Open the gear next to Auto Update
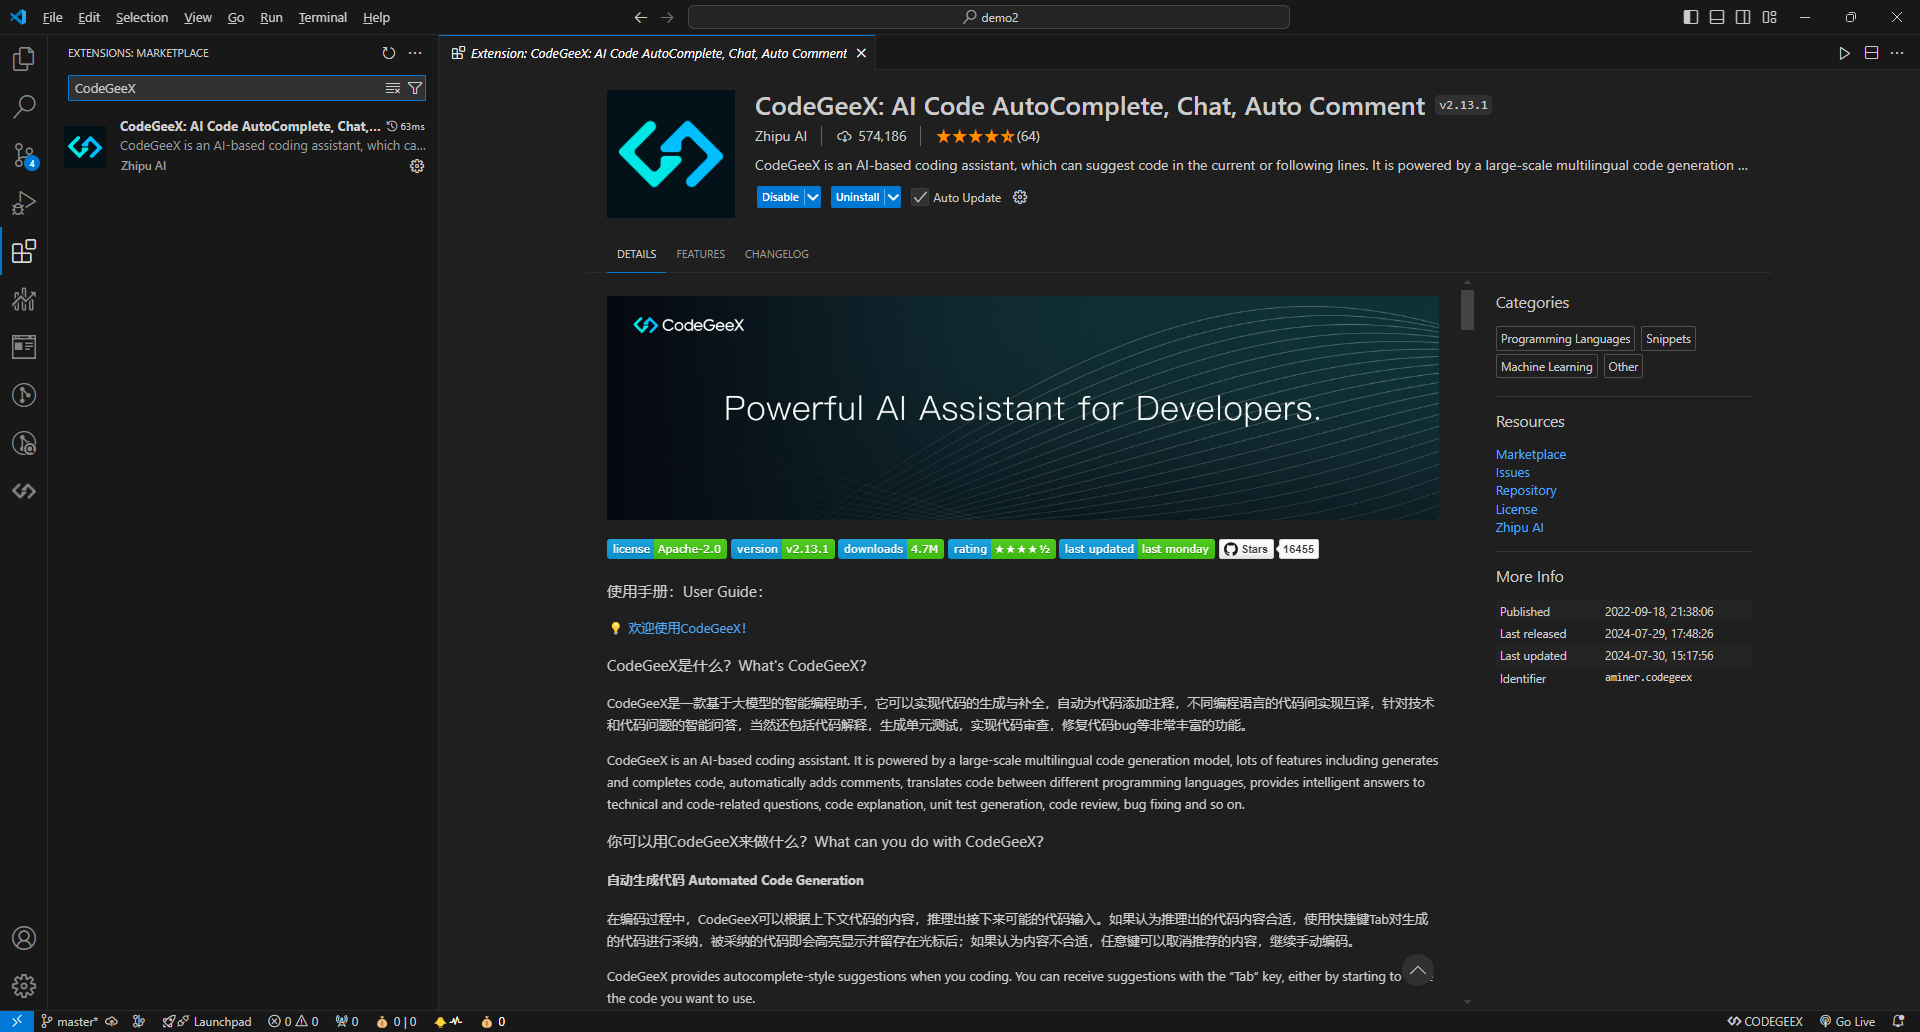Screen dimensions: 1920x1032 [1020, 197]
